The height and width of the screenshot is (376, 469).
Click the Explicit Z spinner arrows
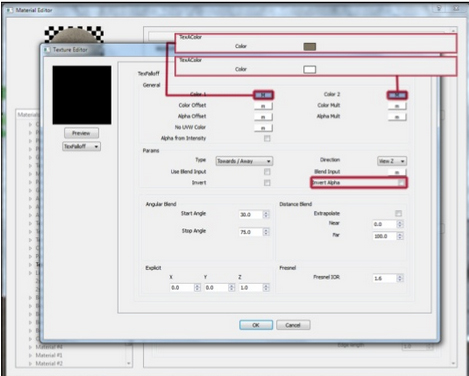[266, 288]
